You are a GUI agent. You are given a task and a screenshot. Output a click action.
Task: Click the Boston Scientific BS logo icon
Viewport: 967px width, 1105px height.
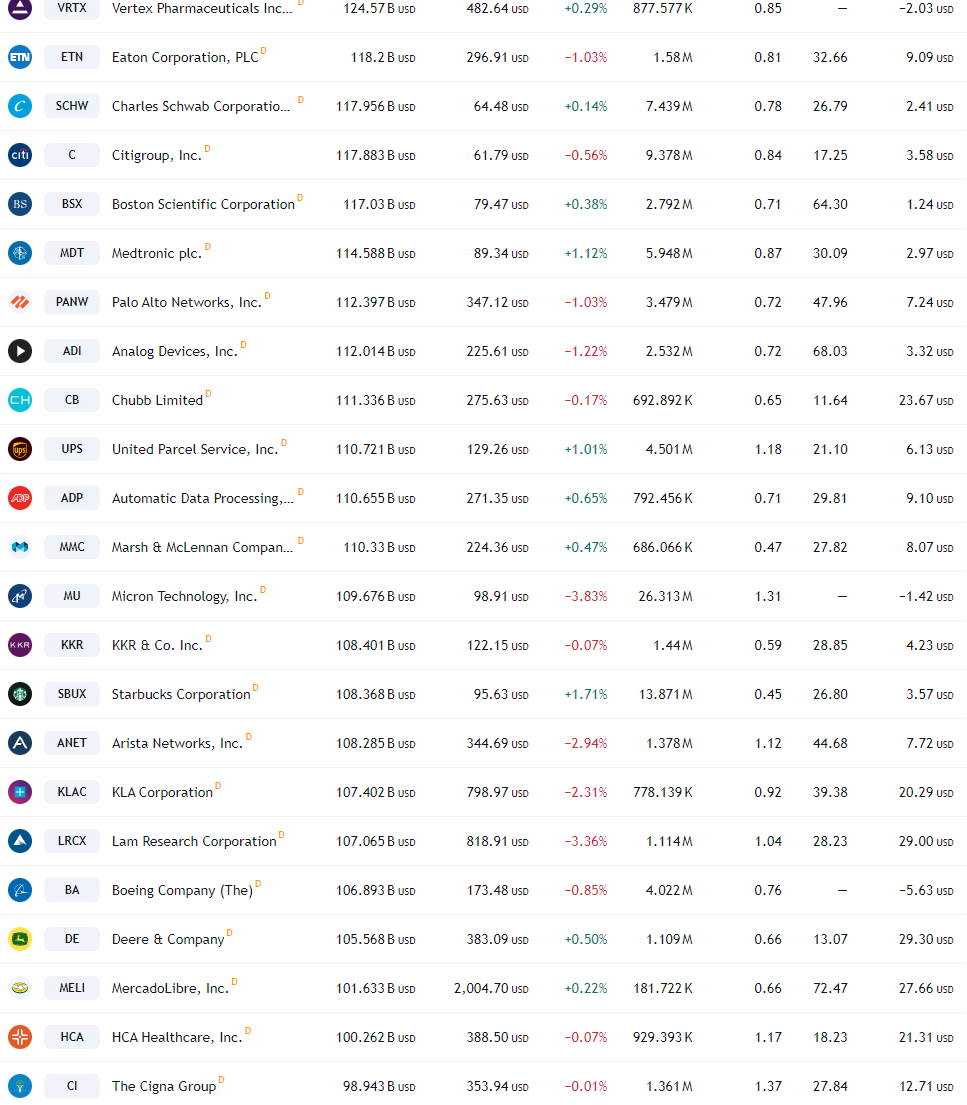(20, 204)
